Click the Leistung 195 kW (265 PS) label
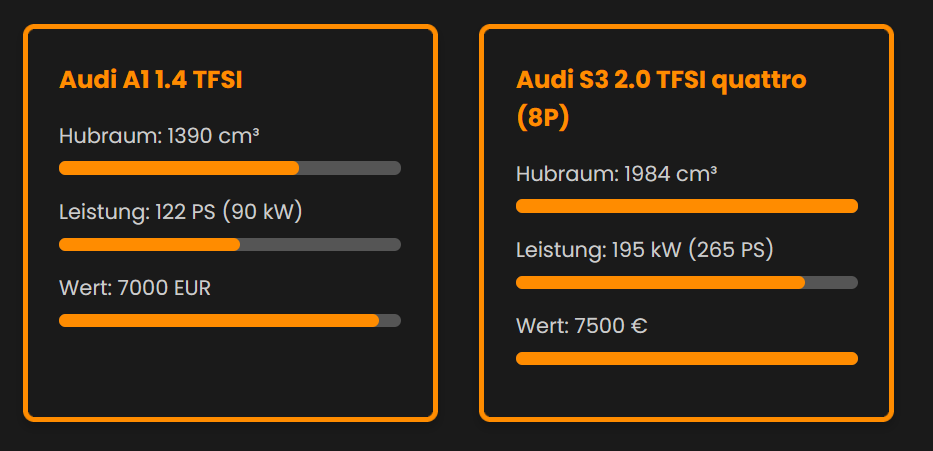The width and height of the screenshot is (933, 451). coord(645,250)
